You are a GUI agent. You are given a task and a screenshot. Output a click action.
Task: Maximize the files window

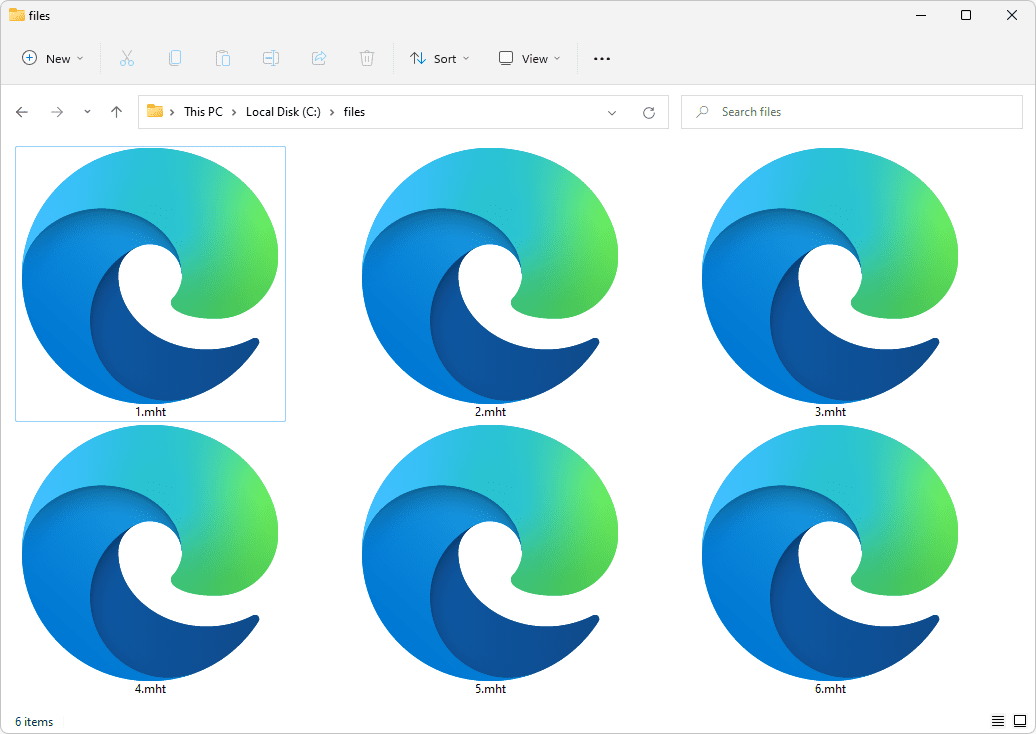(x=966, y=15)
